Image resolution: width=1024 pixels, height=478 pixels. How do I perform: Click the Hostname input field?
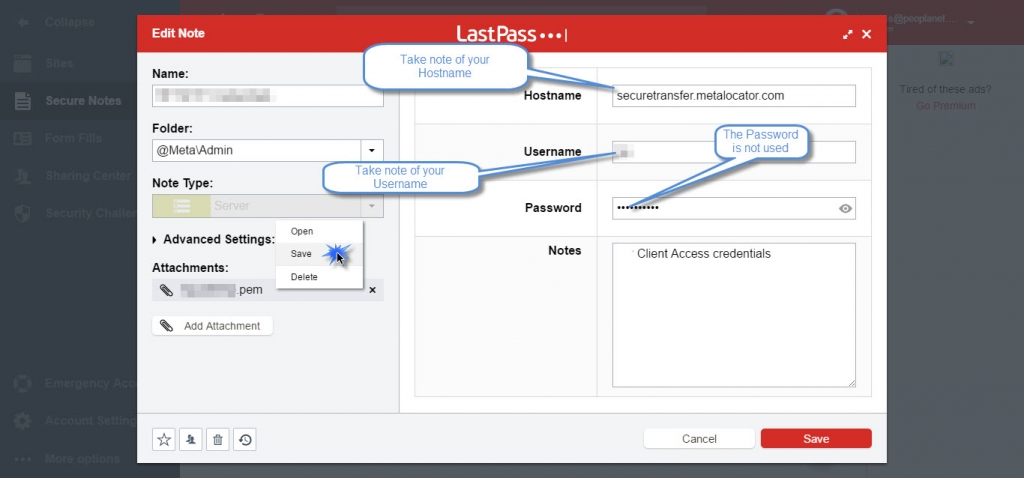733,95
